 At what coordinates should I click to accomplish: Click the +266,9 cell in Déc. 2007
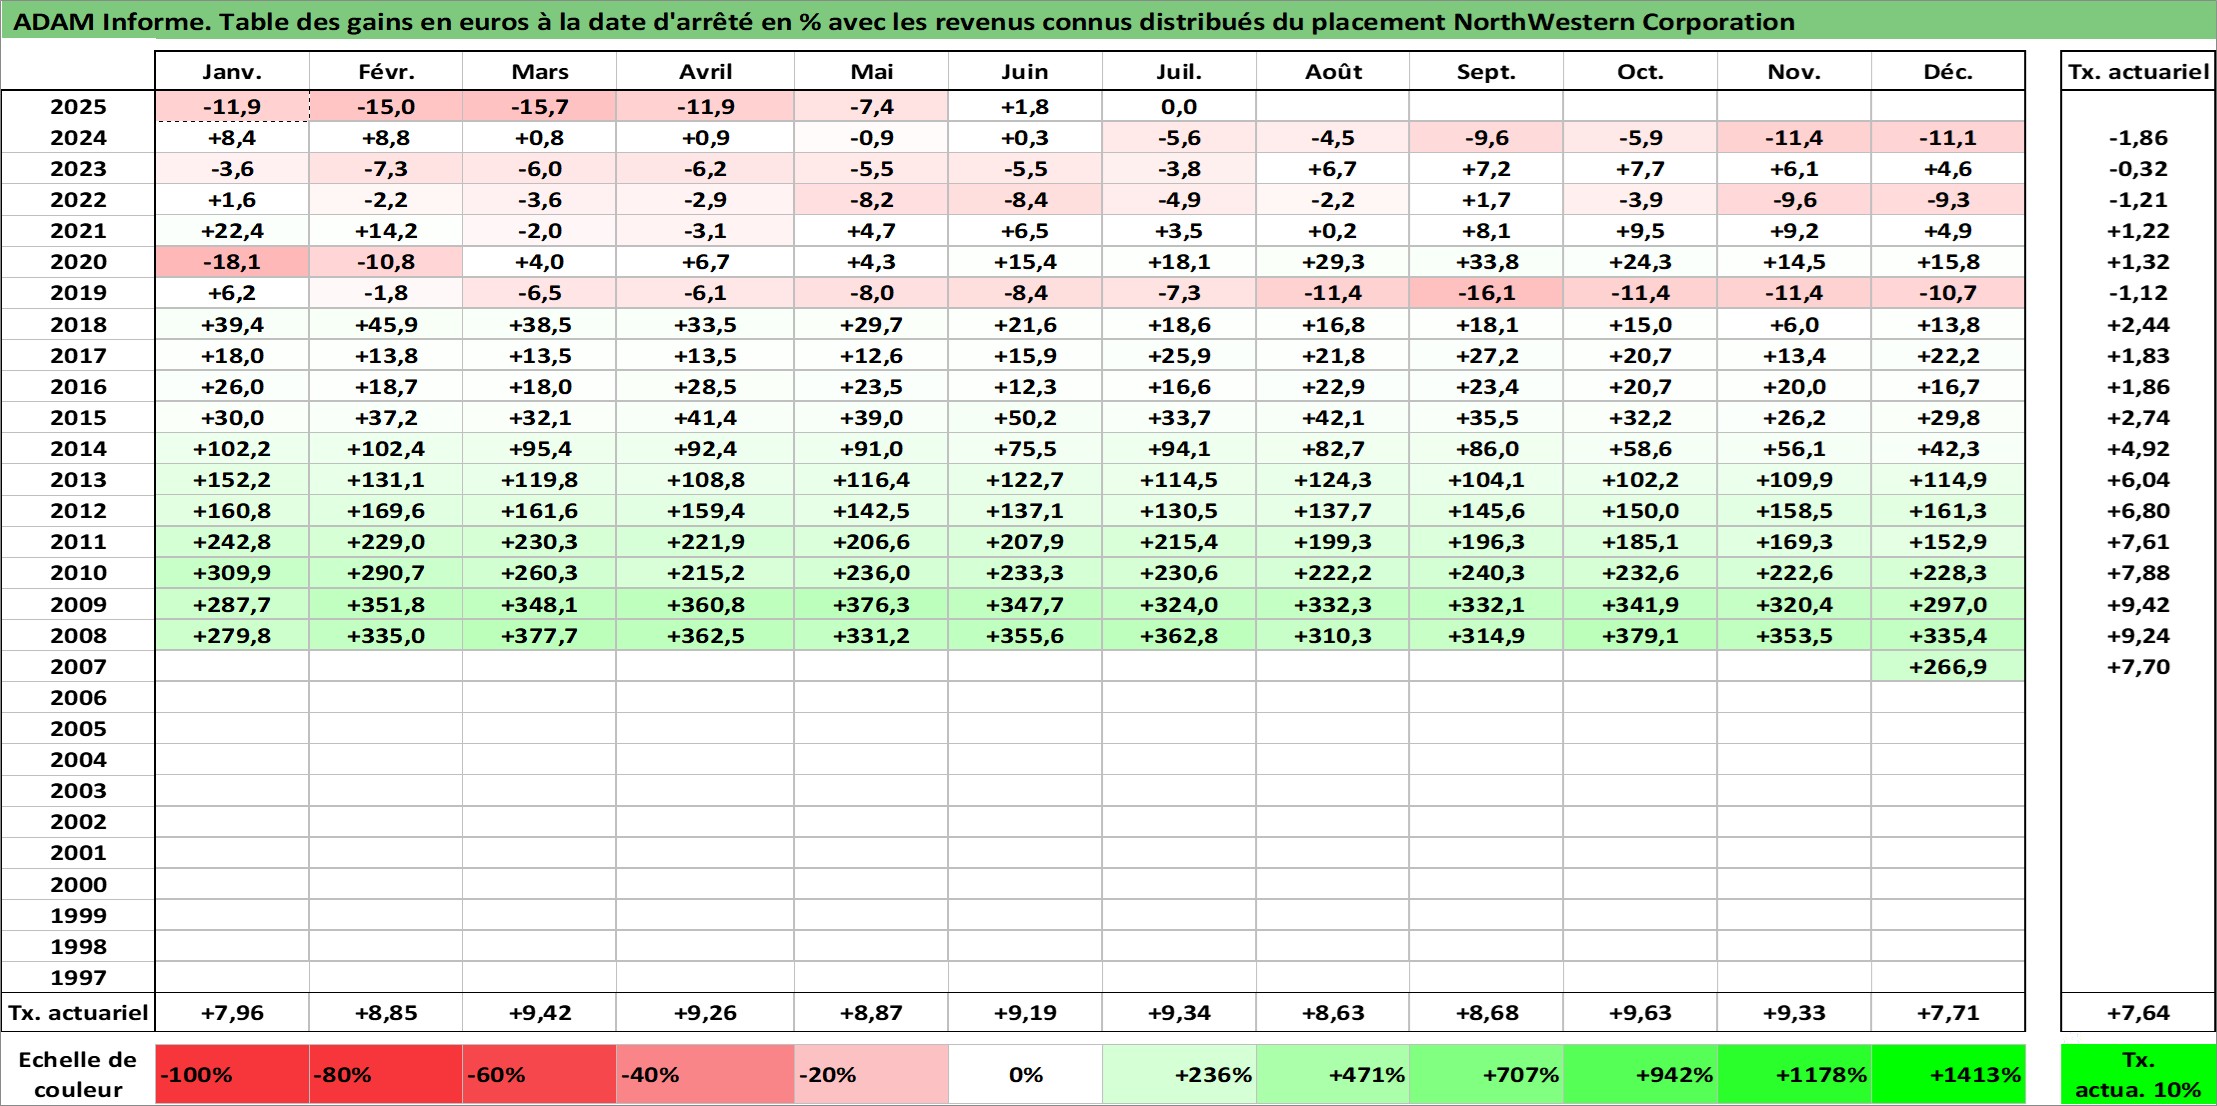[x=1948, y=667]
